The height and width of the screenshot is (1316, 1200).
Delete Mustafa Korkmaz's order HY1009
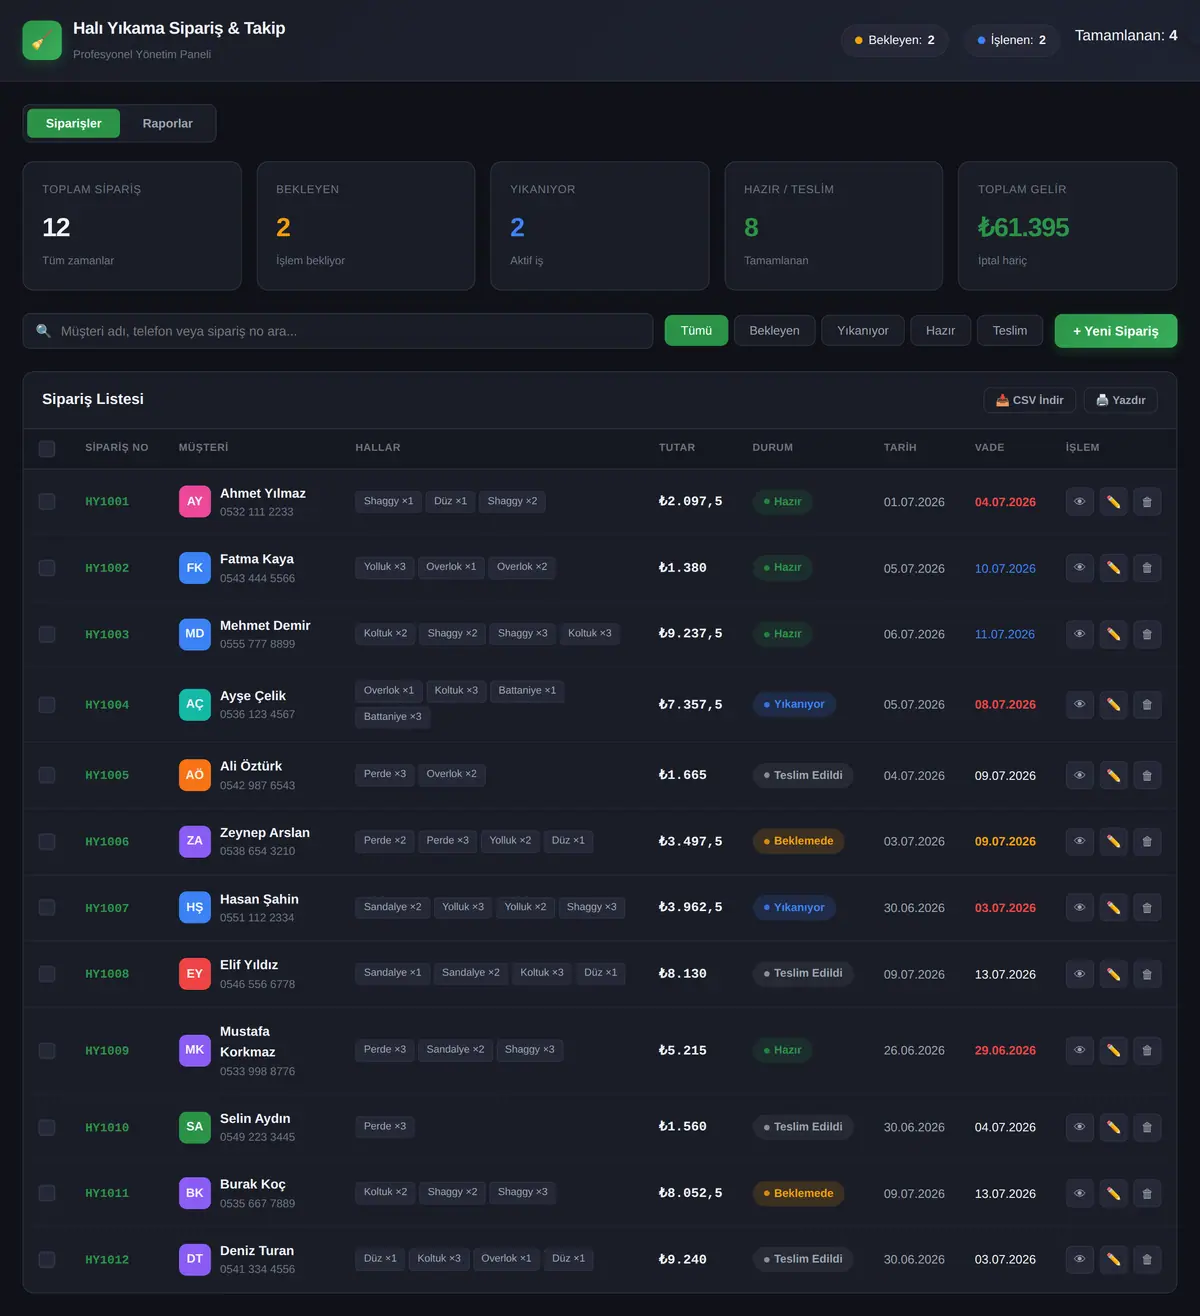tap(1147, 1051)
